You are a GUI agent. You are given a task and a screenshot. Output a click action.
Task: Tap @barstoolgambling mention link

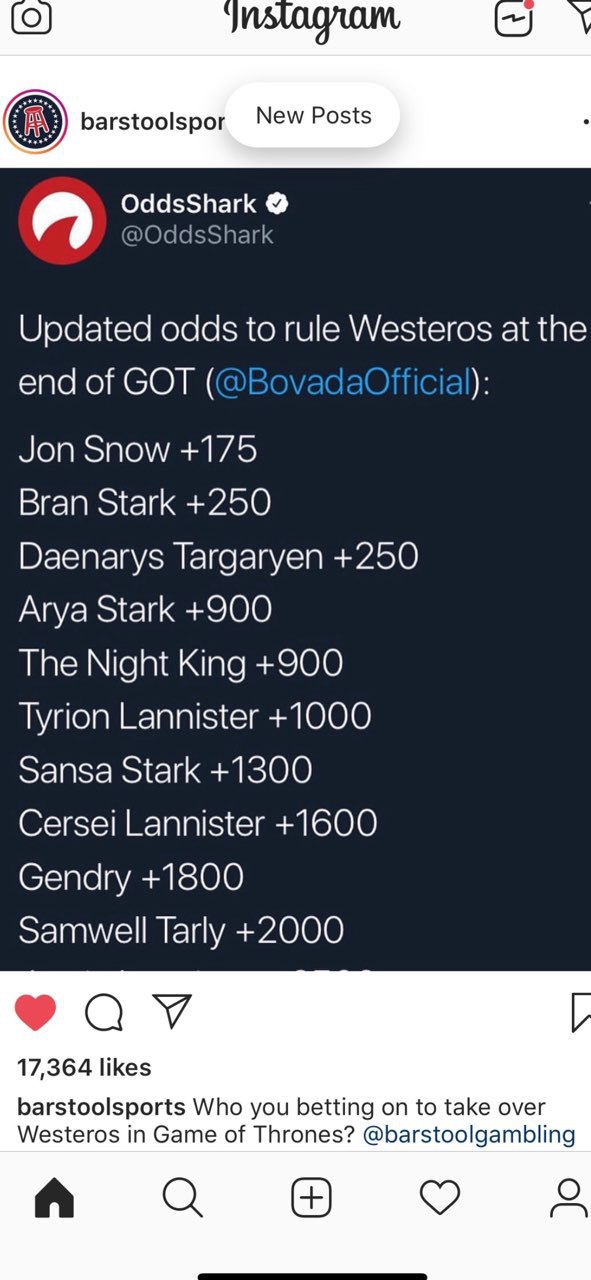[468, 1134]
